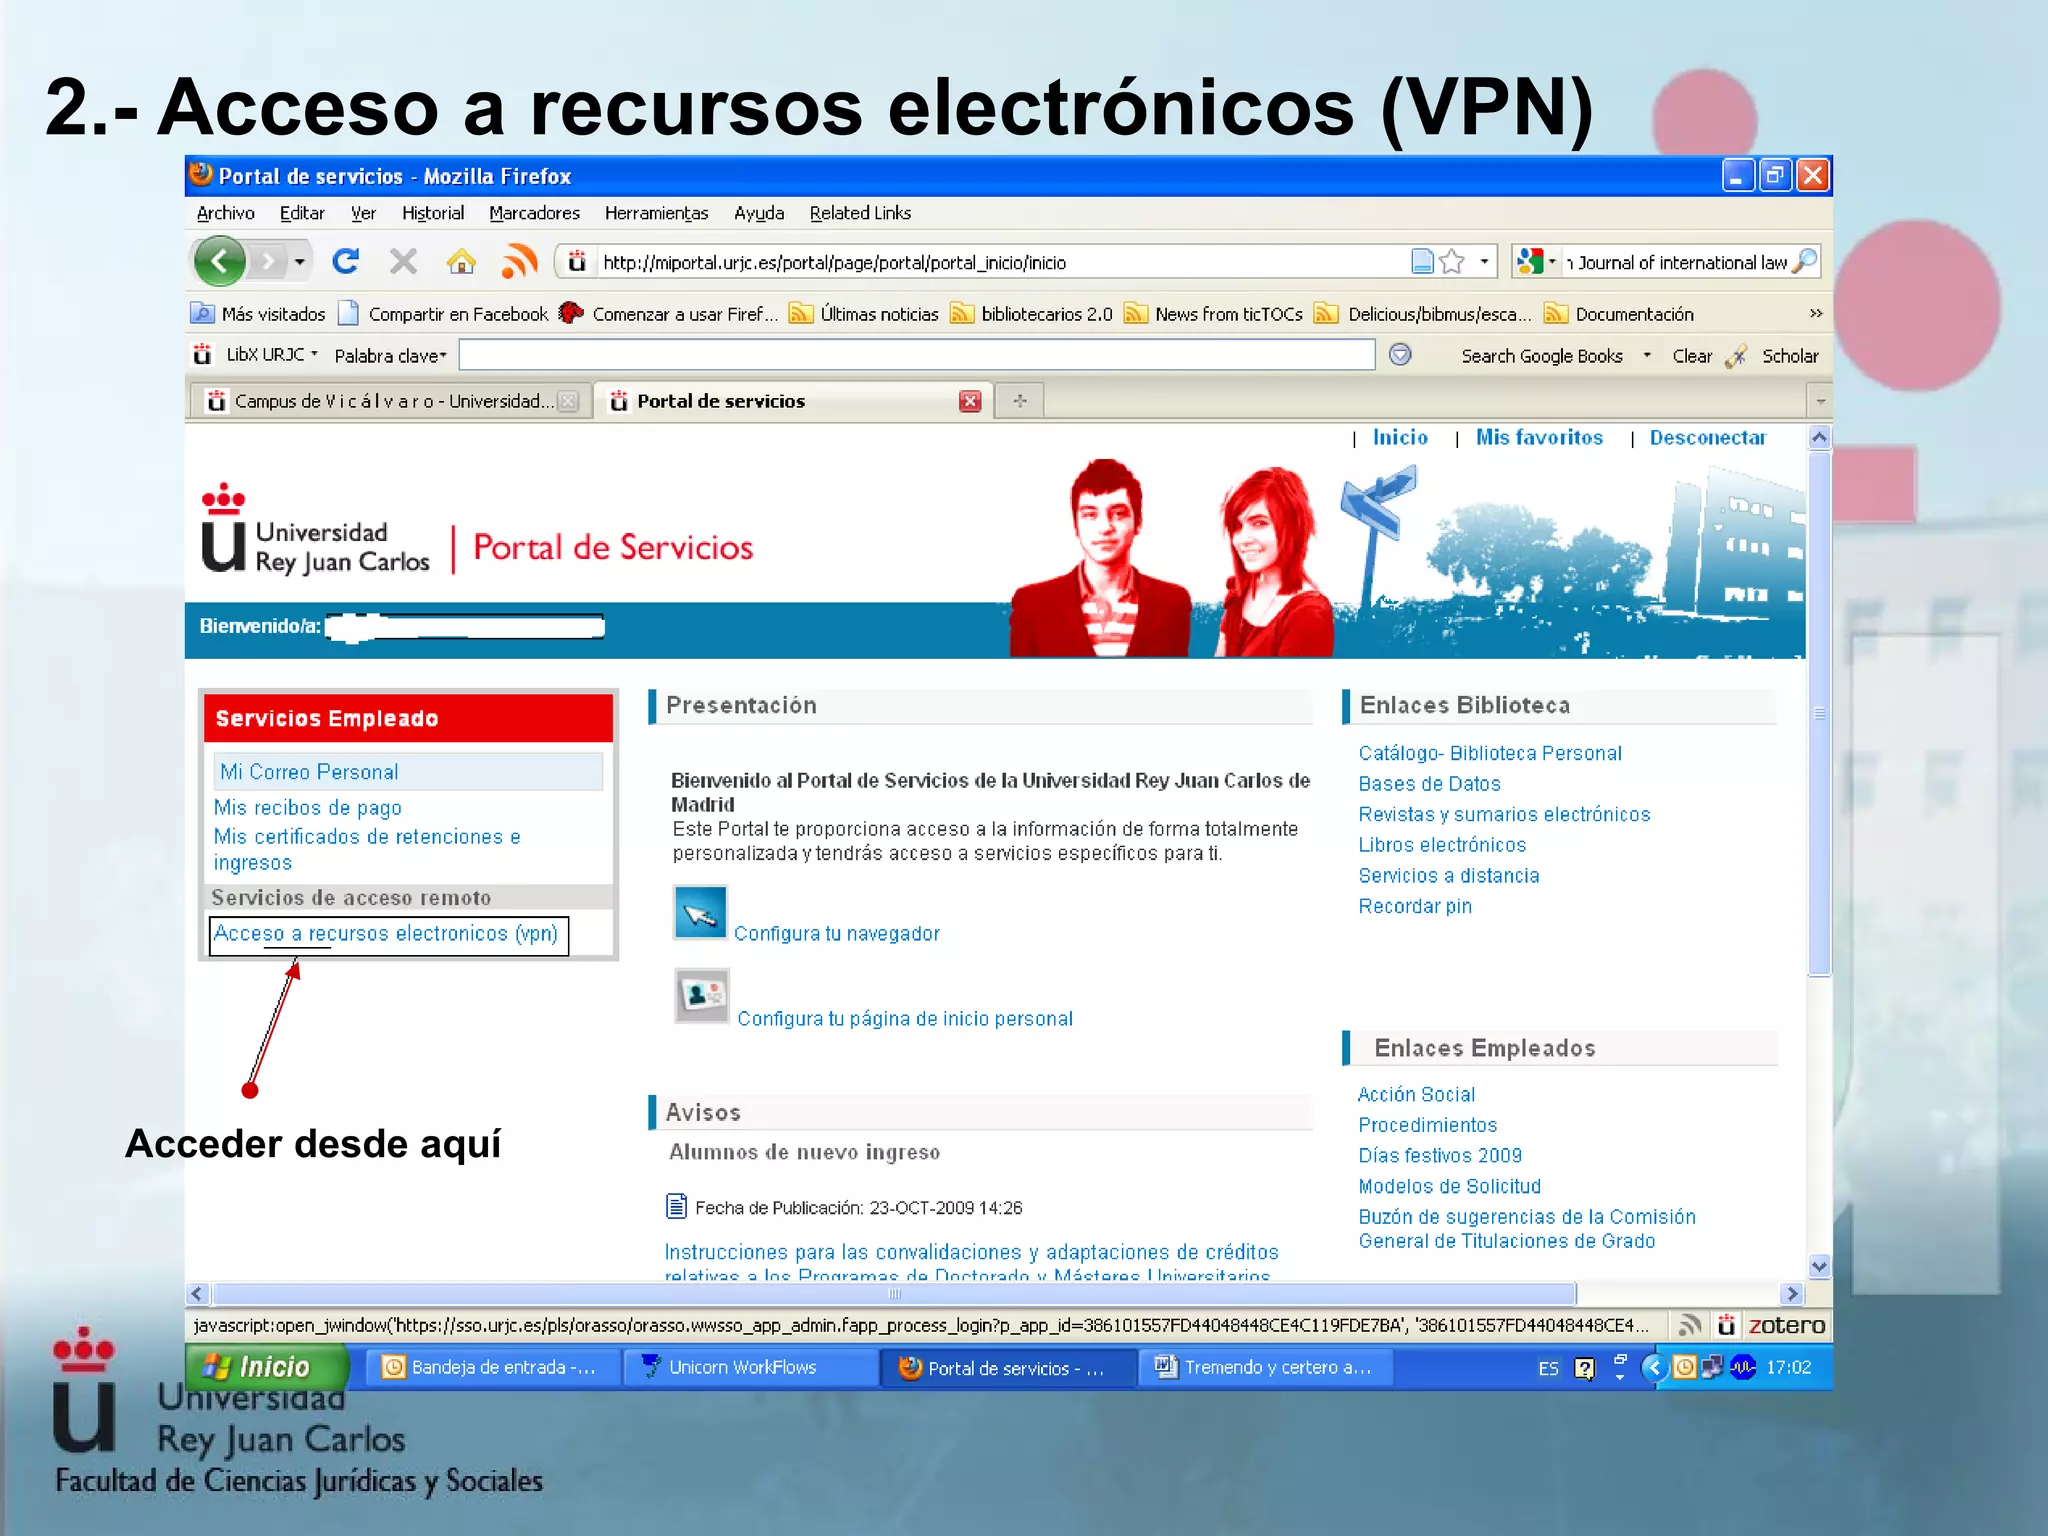2048x1536 pixels.
Task: Click the Stop loading X icon
Action: coord(403,262)
